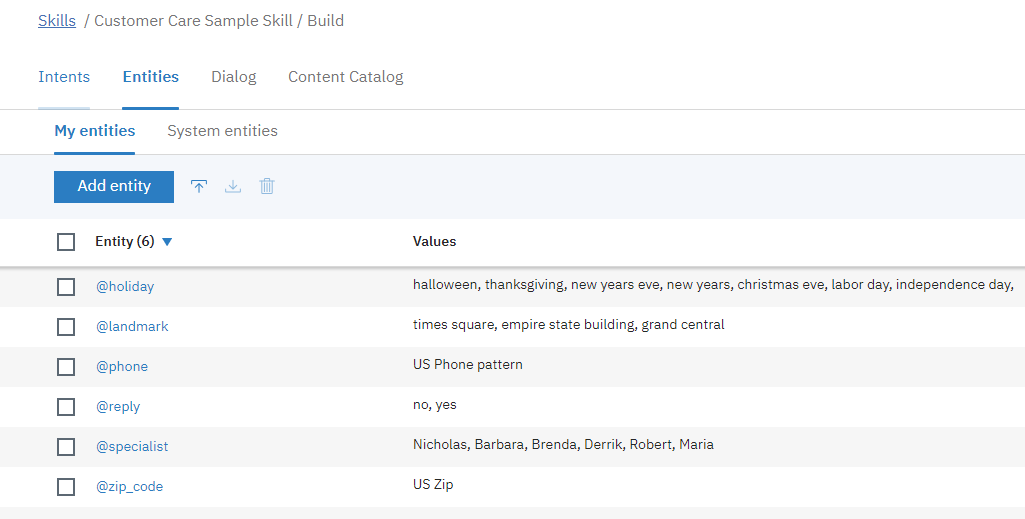Mark the @reply checkbox
Screen dimensions: 1025x519
66,407
